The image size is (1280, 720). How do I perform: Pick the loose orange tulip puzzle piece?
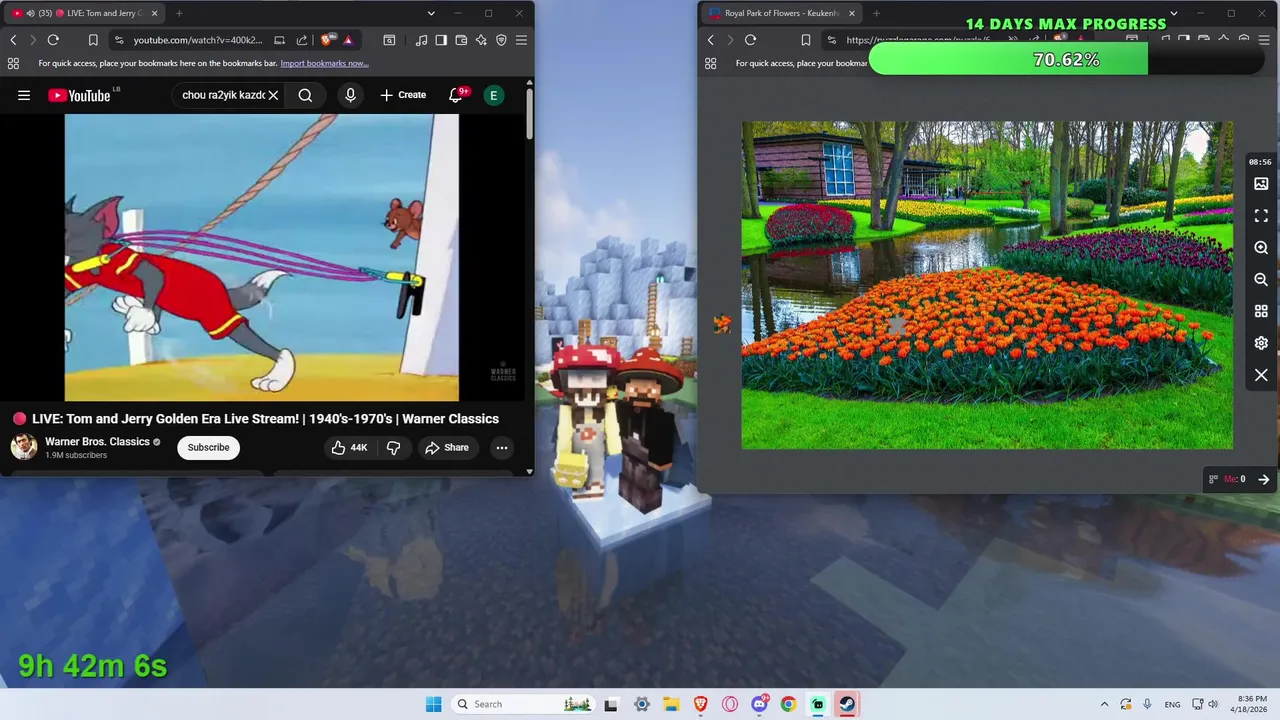coord(722,323)
